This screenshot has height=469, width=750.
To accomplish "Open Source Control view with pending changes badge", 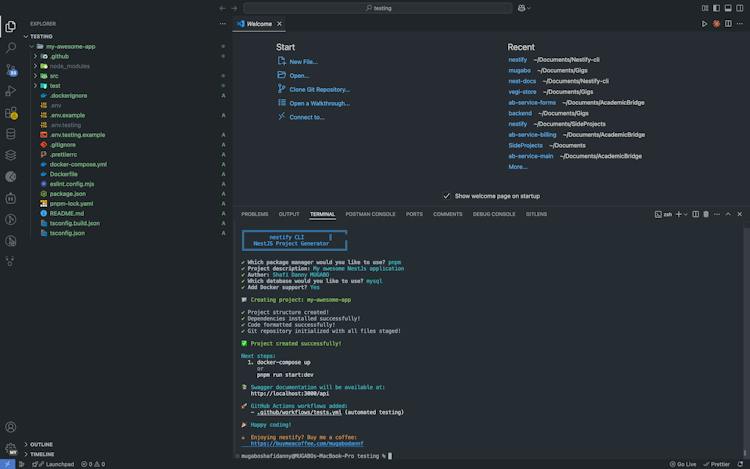I will click(x=11, y=70).
